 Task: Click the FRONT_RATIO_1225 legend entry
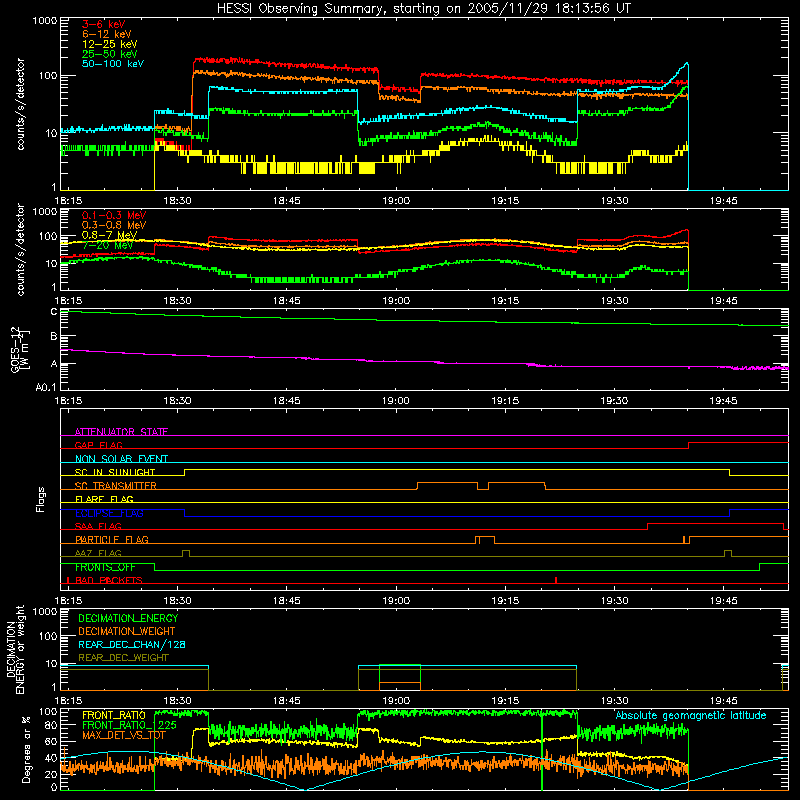129,725
